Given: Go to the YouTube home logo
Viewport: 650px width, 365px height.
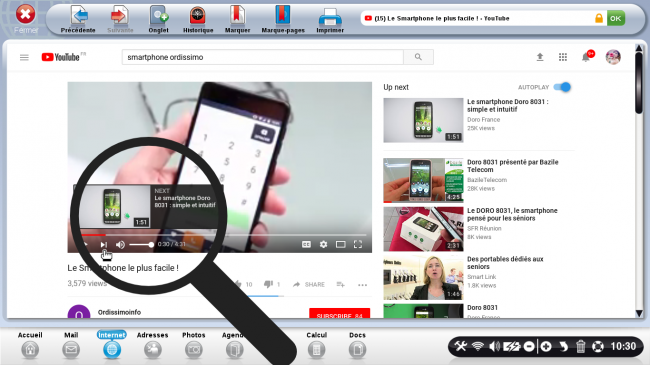Looking at the screenshot, I should [61, 57].
